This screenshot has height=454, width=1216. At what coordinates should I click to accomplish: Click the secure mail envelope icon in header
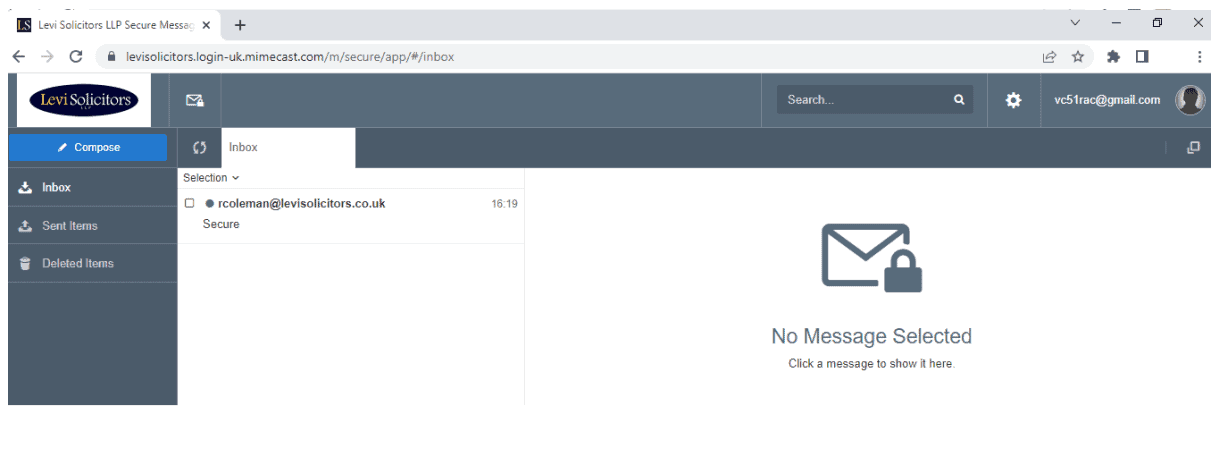tap(195, 100)
